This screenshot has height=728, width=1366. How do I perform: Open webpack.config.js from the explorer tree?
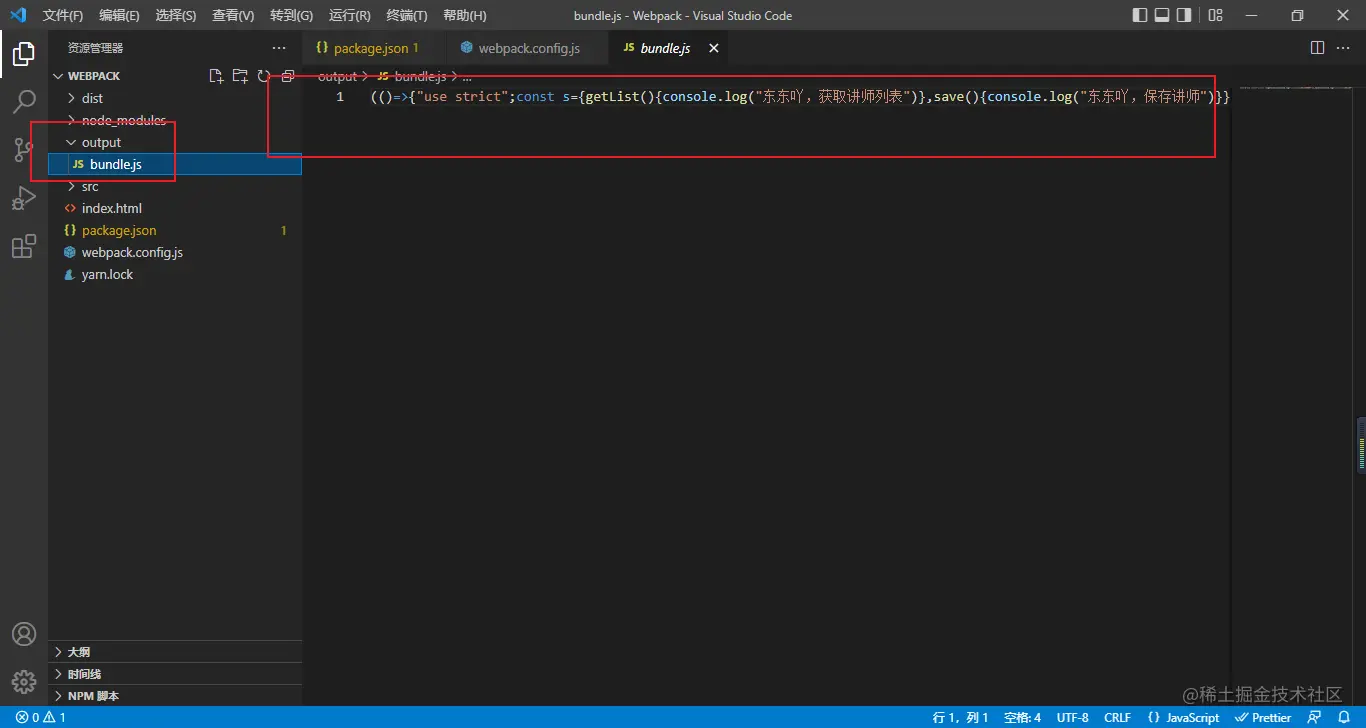pyautogui.click(x=175, y=252)
